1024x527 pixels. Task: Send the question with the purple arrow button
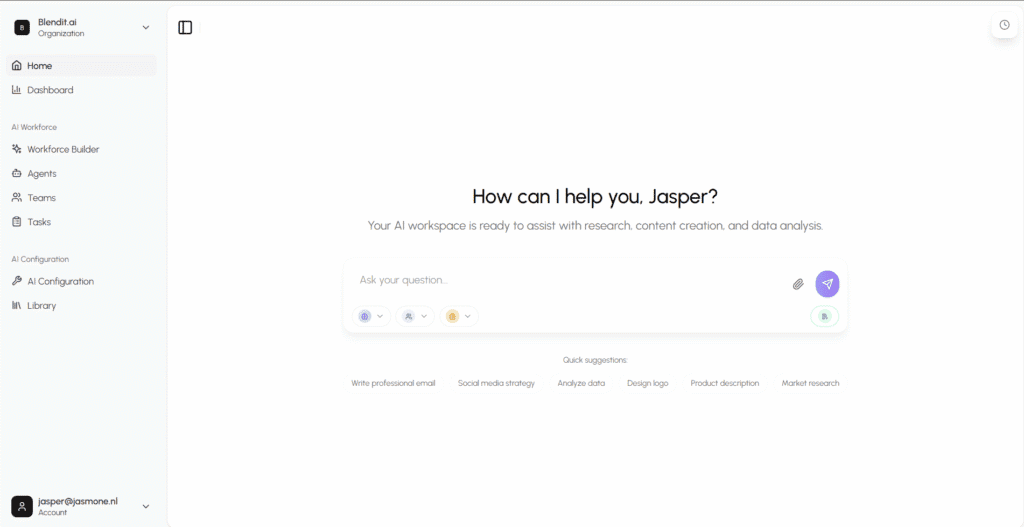[827, 283]
